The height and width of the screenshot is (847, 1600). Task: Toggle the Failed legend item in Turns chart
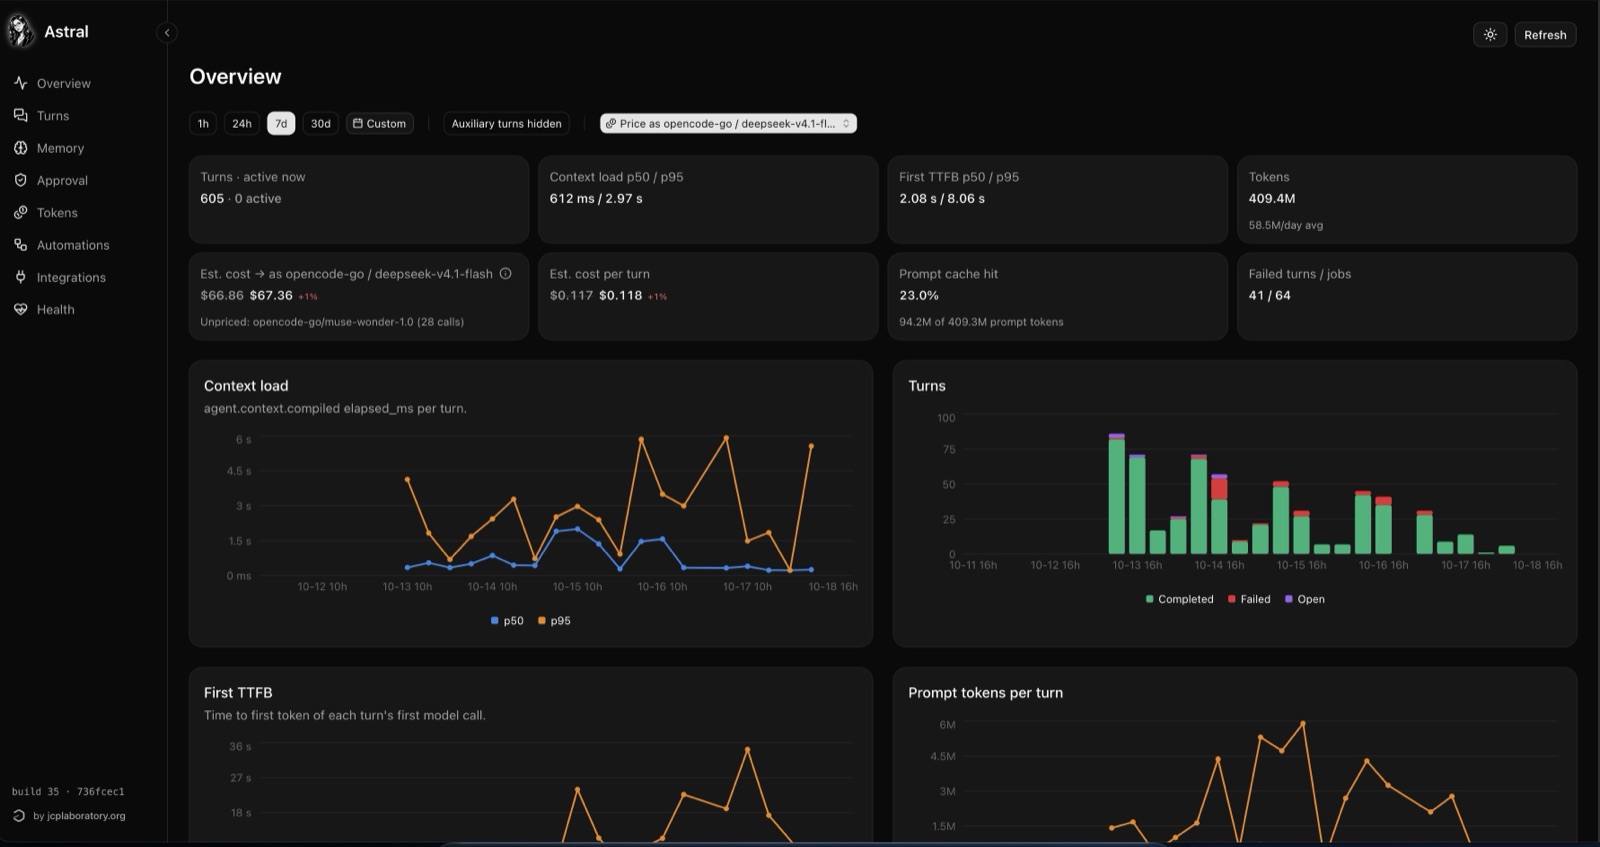(x=1249, y=599)
